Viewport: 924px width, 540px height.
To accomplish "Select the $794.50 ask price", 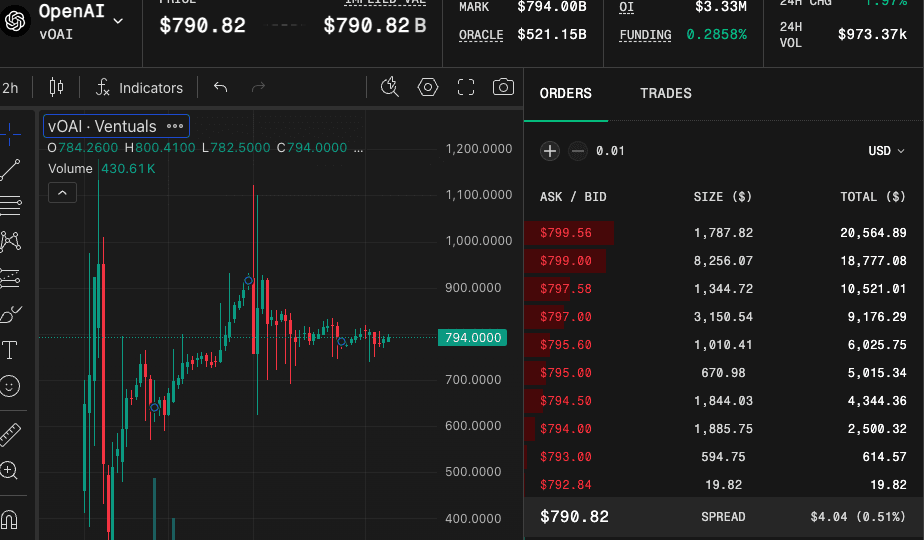I will (566, 401).
